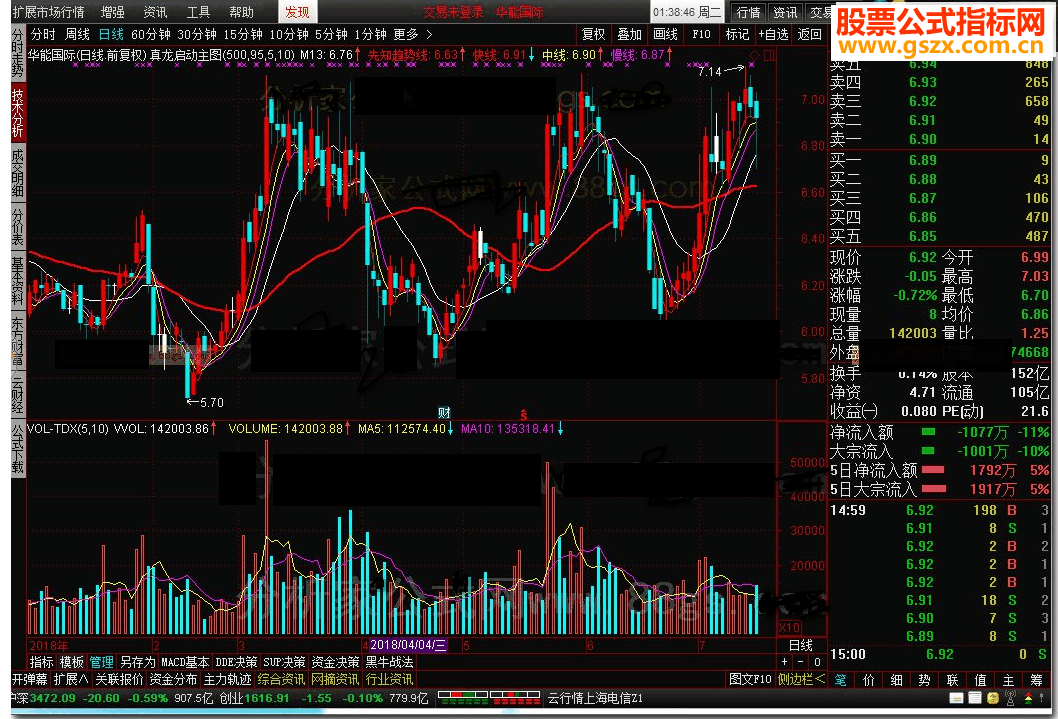Collapse the sidebar with 侧边栏 <
Viewport: 1058px width, 719px height.
(801, 679)
